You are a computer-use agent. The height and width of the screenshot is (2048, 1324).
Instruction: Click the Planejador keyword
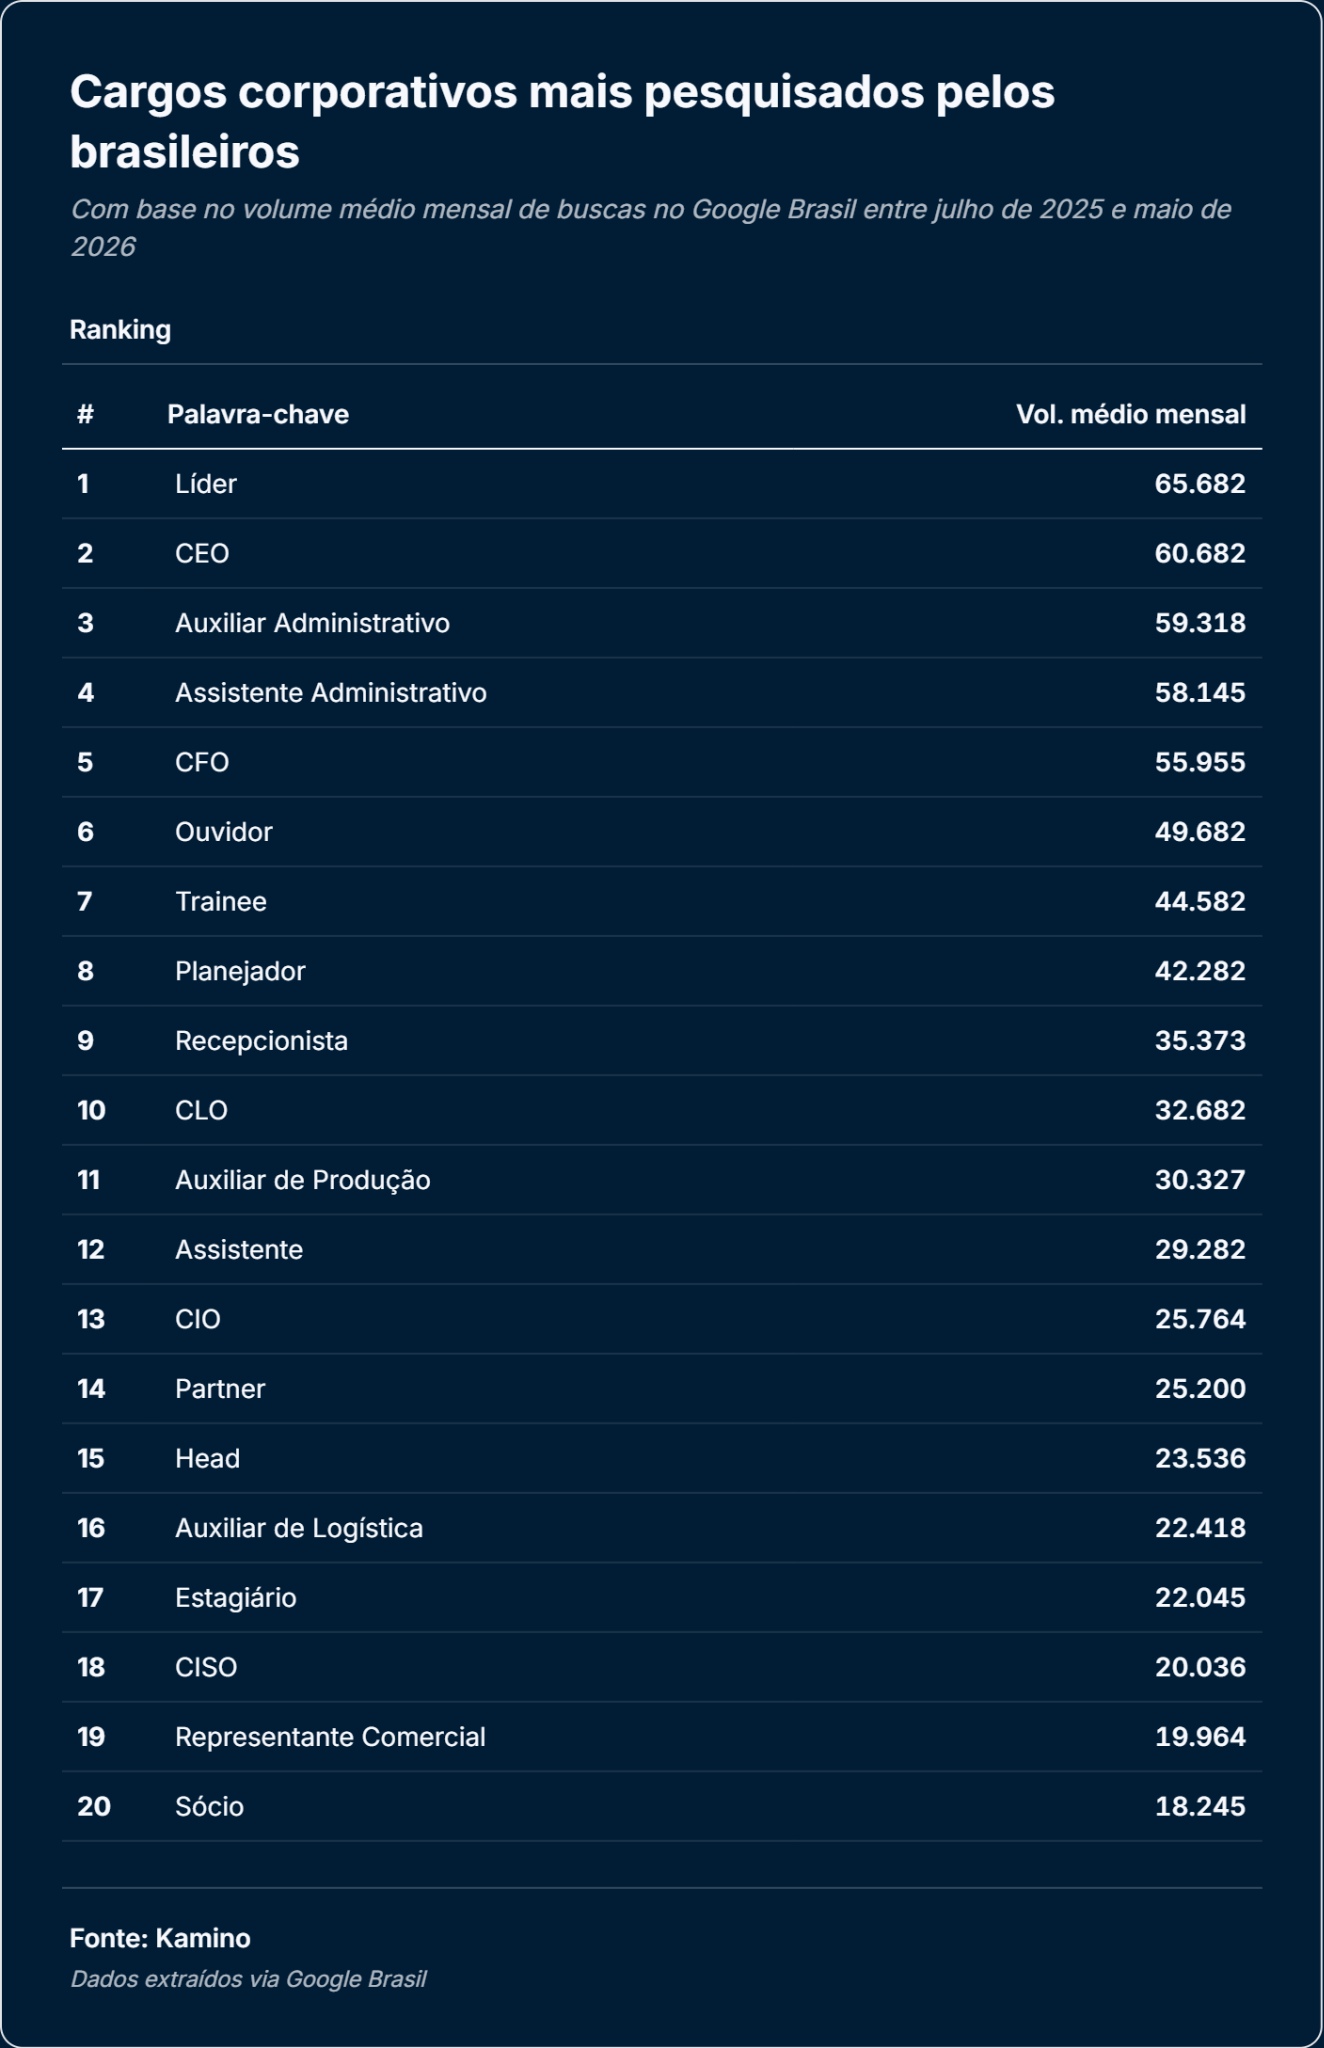tap(240, 971)
